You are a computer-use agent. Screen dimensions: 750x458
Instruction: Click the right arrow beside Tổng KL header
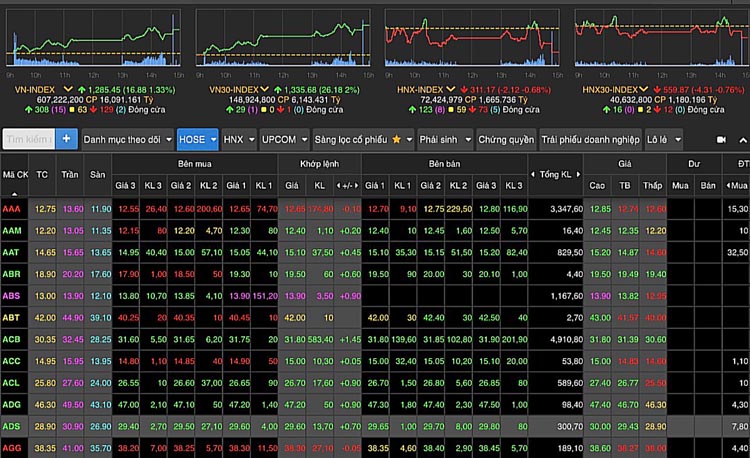point(581,176)
